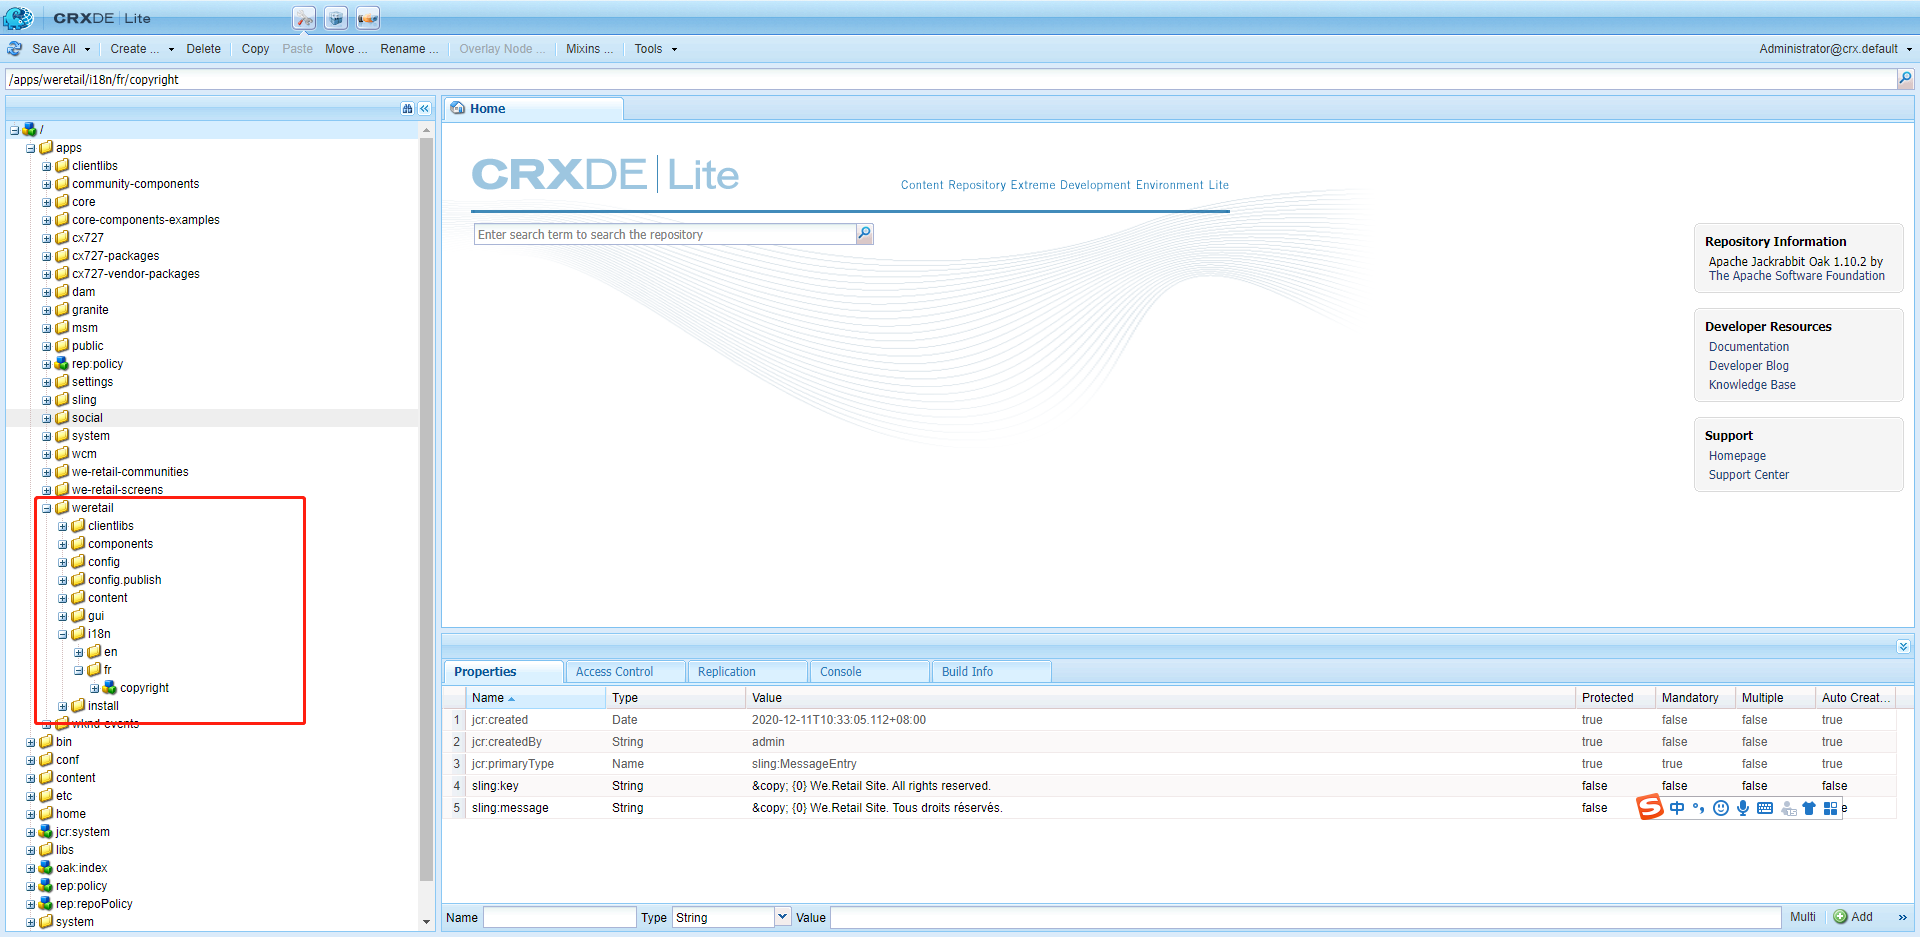This screenshot has width=1920, height=937.
Task: Select the sling:message property row
Action: point(1170,808)
